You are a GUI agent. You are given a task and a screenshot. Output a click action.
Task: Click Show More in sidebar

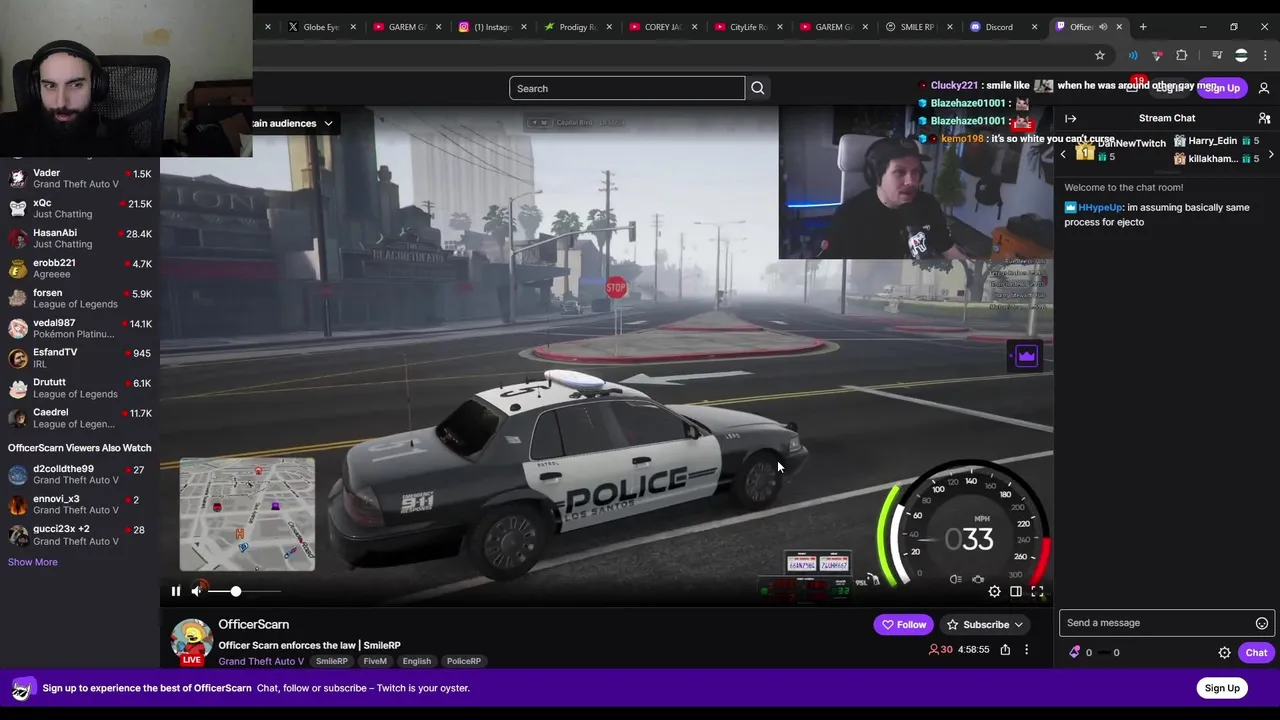tap(33, 562)
